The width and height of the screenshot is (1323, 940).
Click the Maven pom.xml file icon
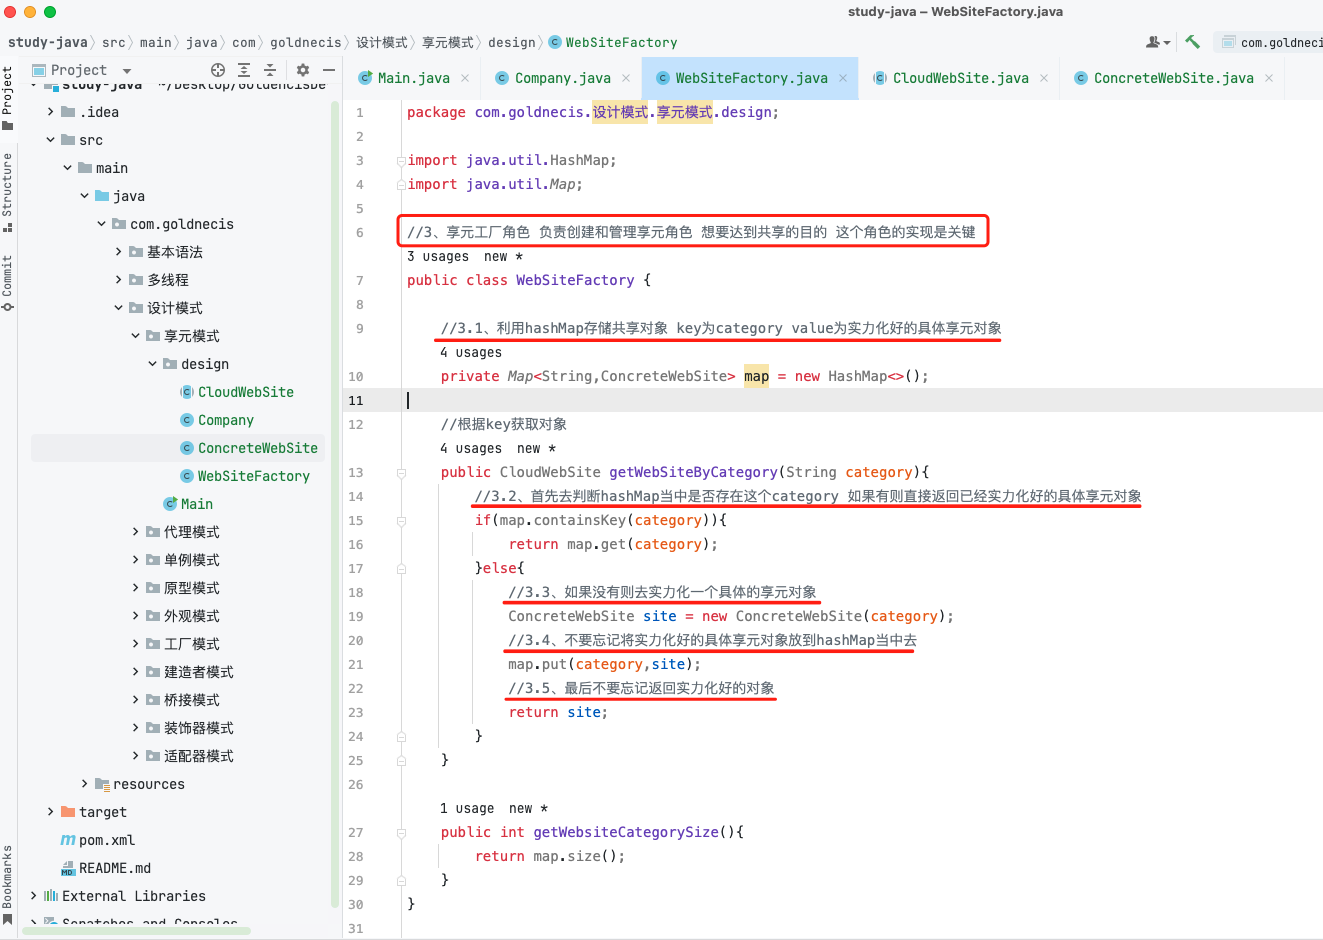click(68, 840)
